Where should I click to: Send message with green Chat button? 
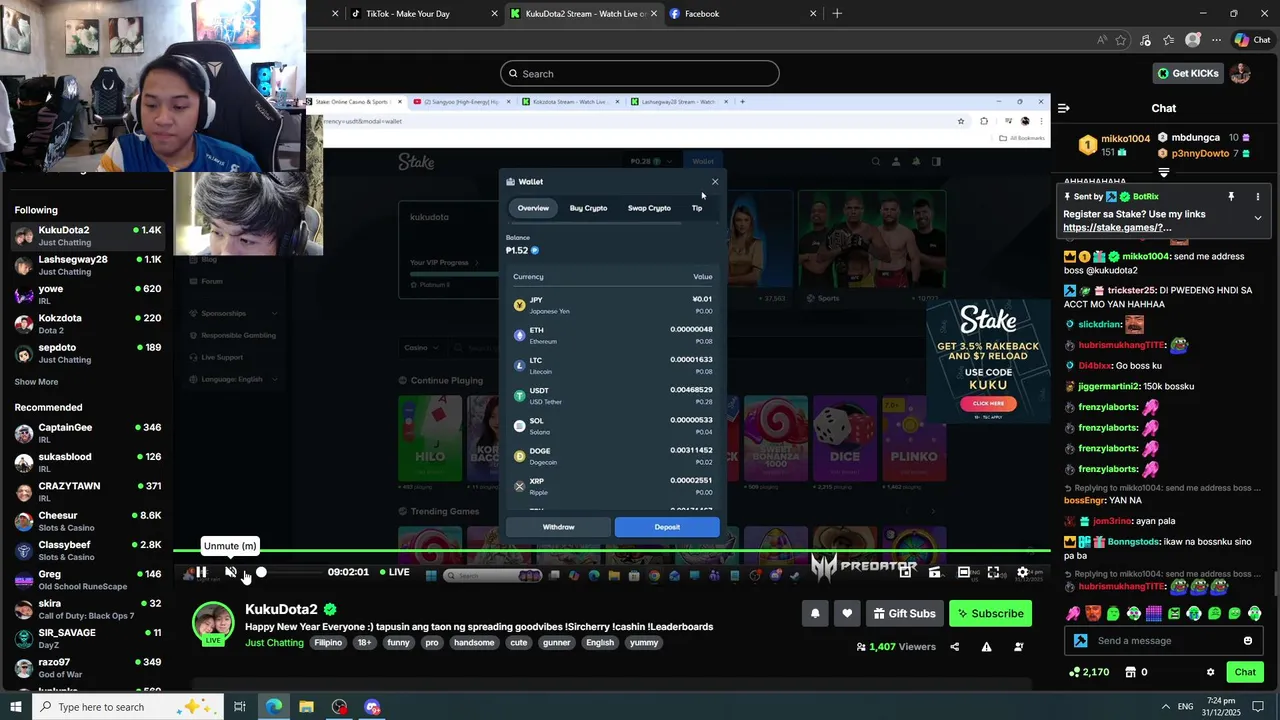1245,672
